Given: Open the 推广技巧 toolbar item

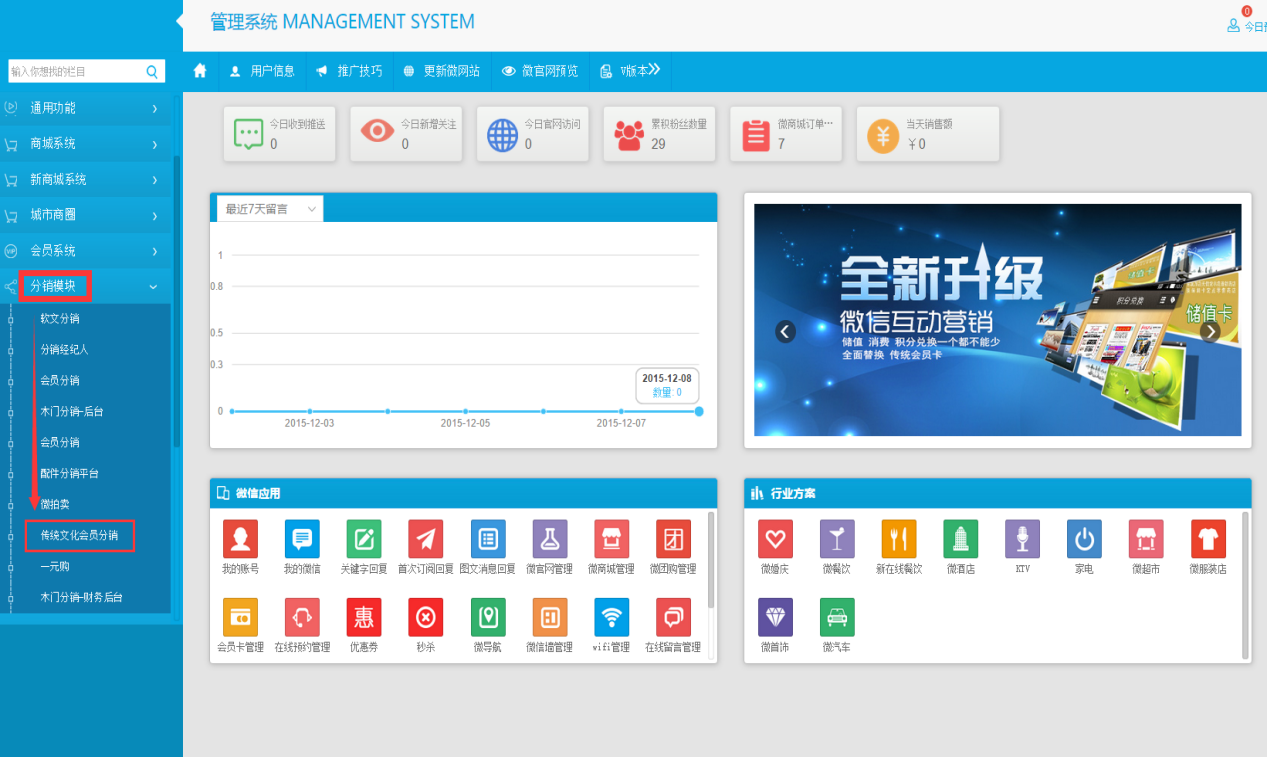Looking at the screenshot, I should click(349, 71).
